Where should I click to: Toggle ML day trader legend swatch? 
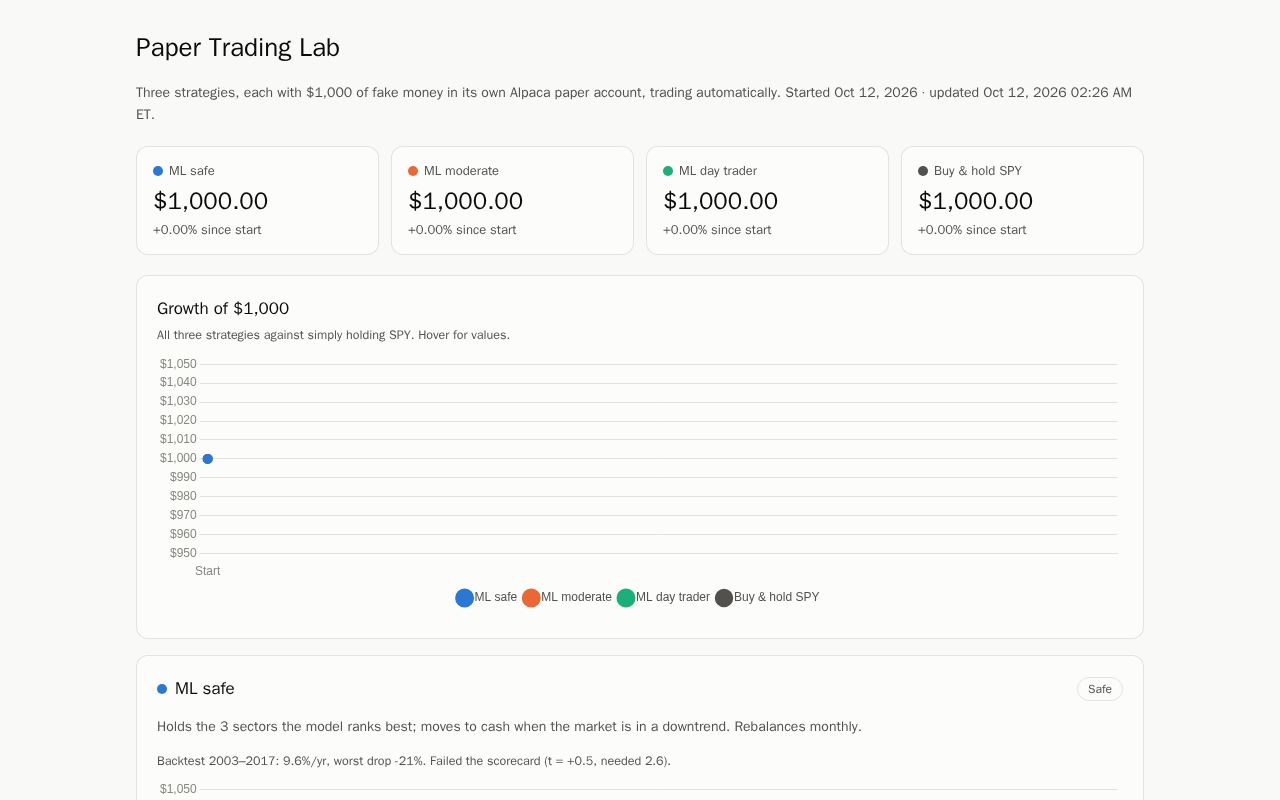(626, 598)
